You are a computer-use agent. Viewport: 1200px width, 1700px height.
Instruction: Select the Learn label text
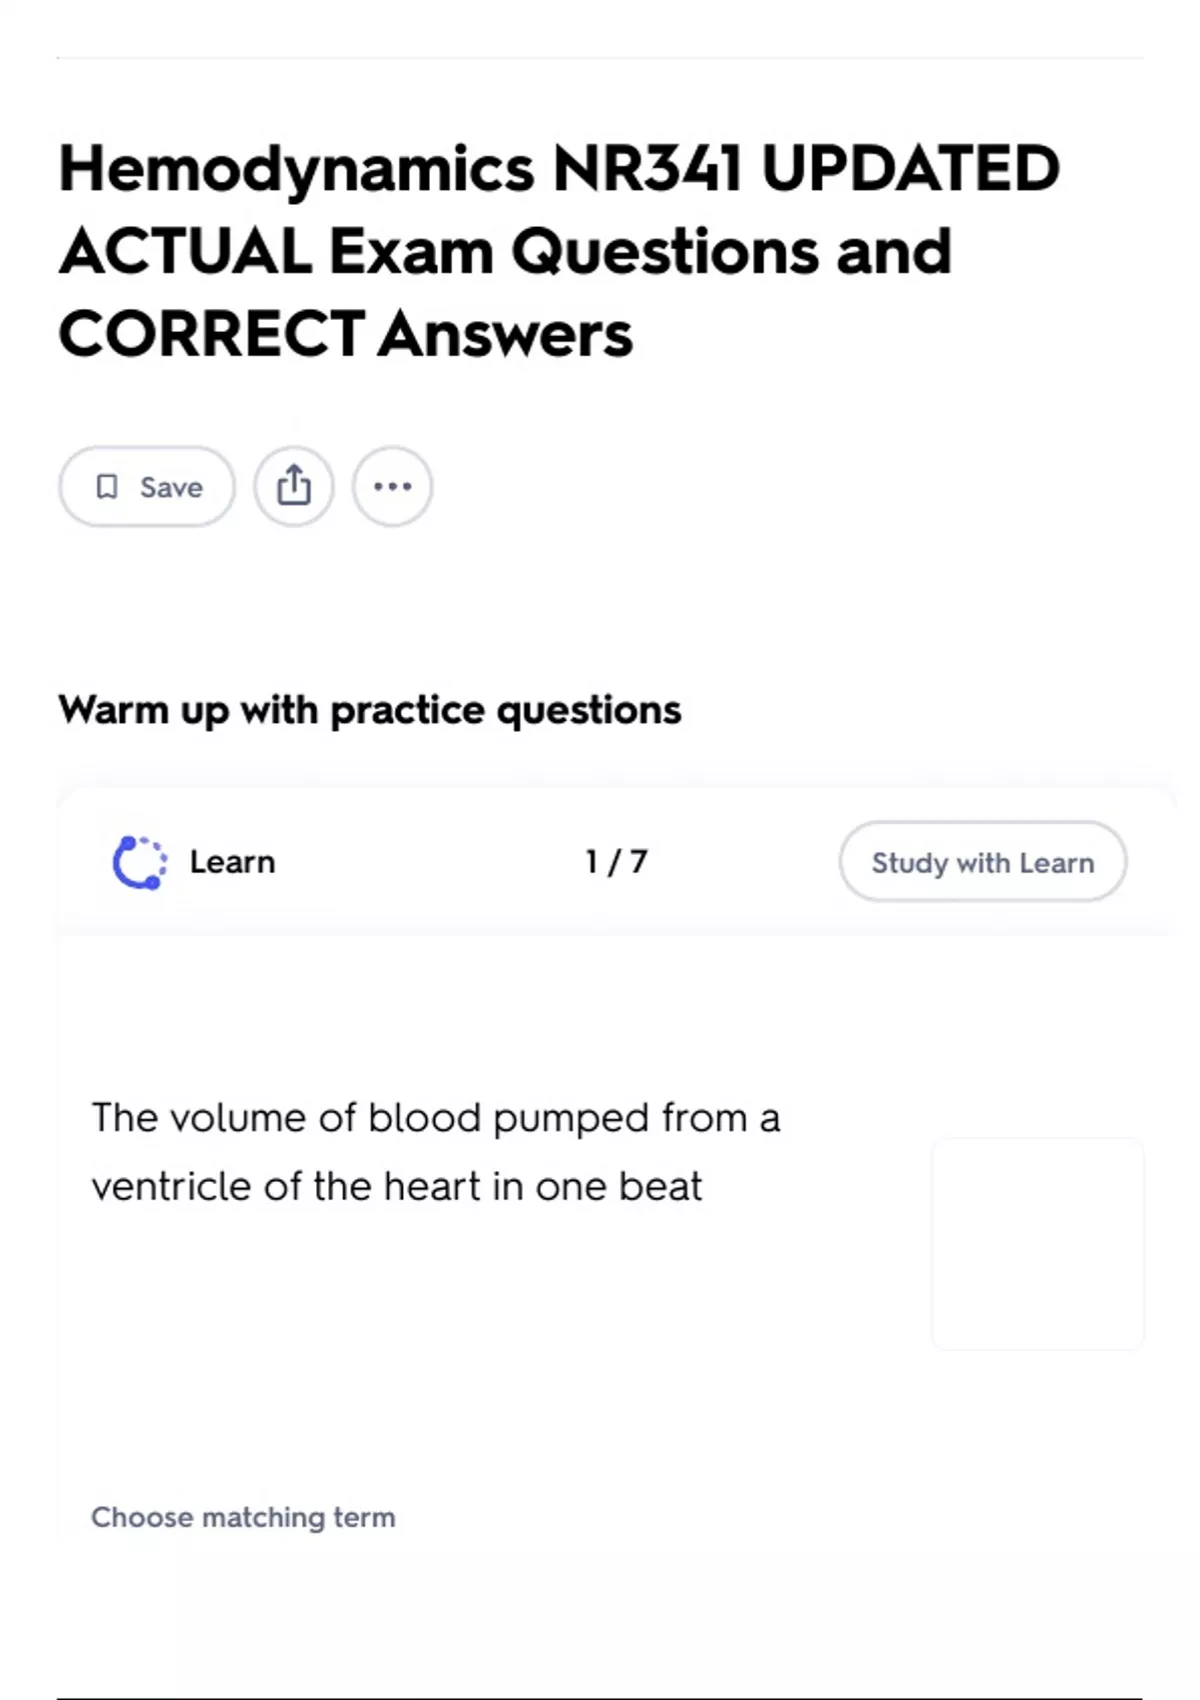232,862
